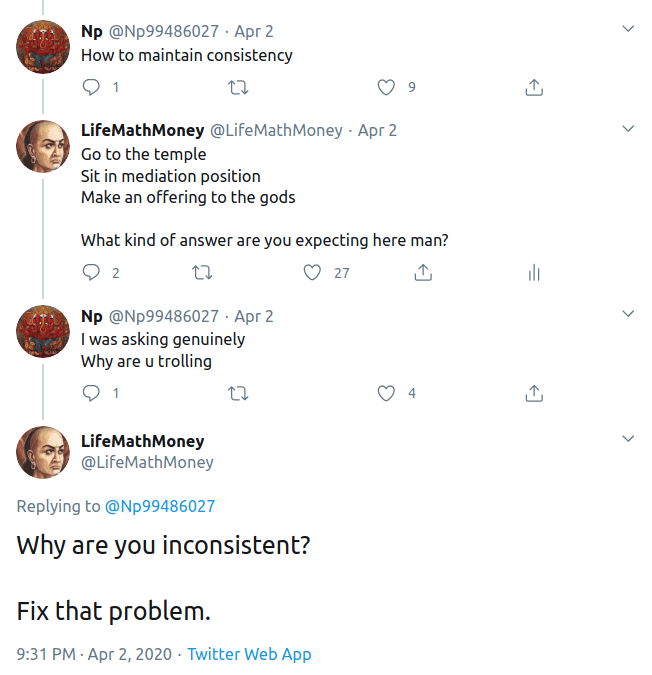Reply to the "Go to the temple" tweet
This screenshot has width=652, height=675.
click(91, 272)
